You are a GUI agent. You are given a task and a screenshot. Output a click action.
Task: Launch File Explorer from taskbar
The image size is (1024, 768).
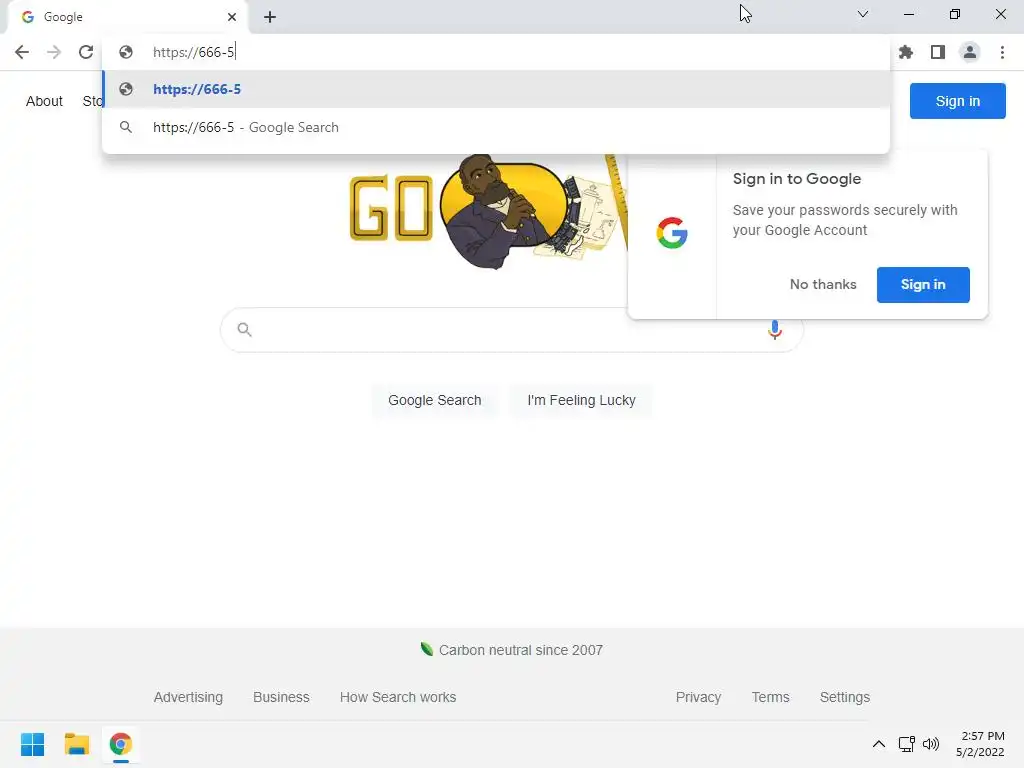[76, 744]
